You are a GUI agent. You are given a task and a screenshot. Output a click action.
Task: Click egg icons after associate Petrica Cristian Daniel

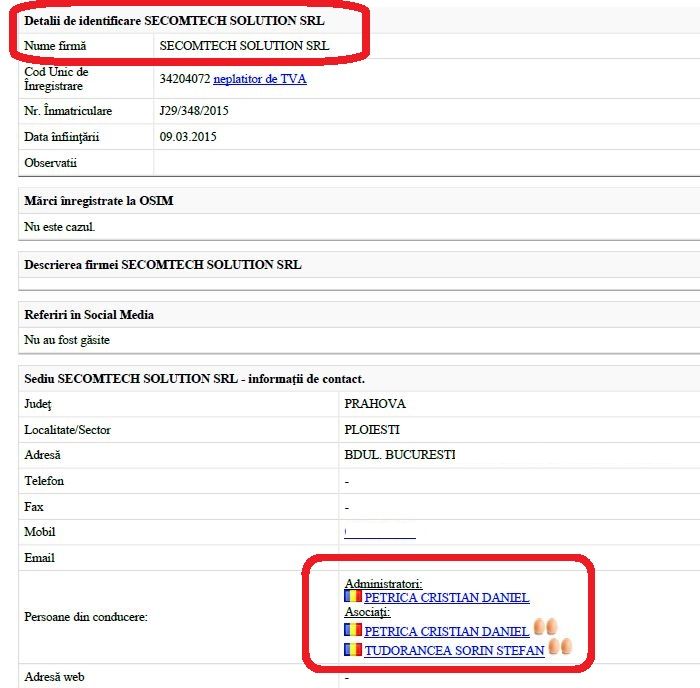coord(545,628)
